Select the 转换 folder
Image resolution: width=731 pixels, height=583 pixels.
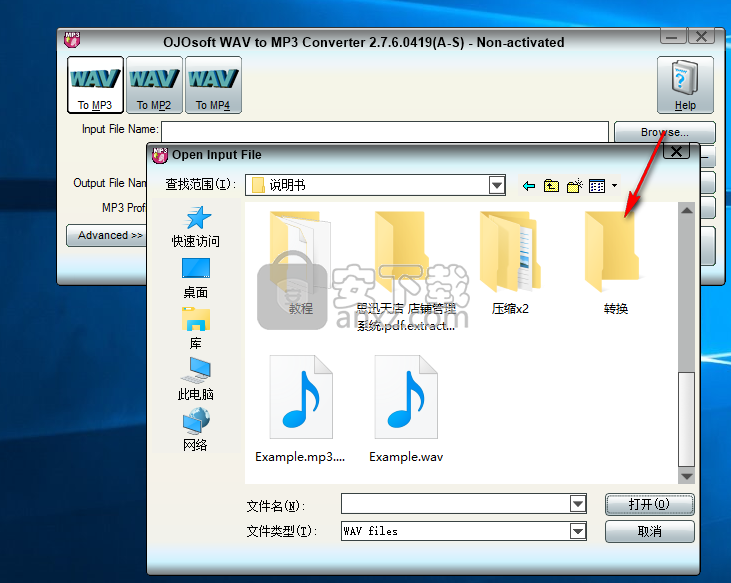[615, 263]
